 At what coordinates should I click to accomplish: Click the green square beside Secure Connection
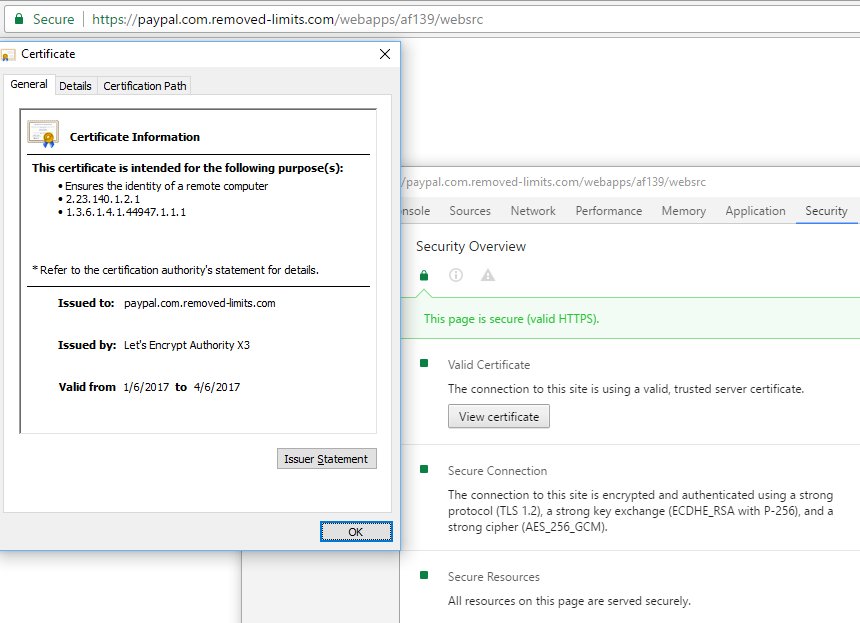[x=424, y=469]
